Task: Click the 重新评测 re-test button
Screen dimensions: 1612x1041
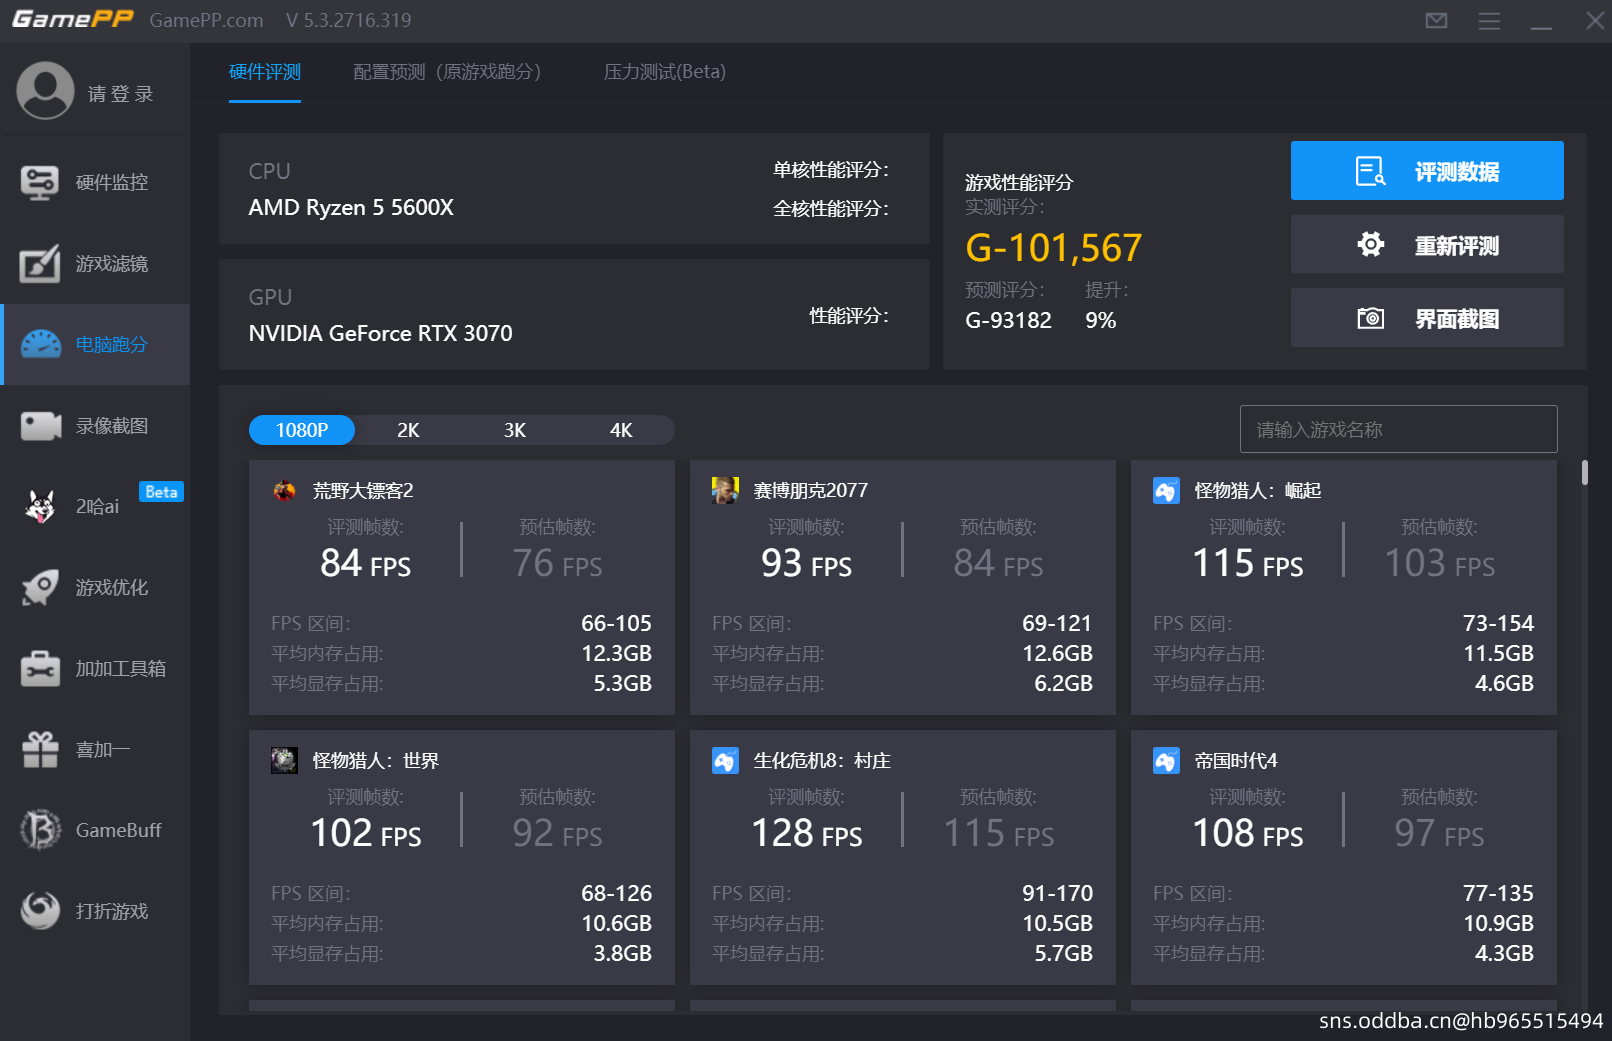Action: (1427, 244)
